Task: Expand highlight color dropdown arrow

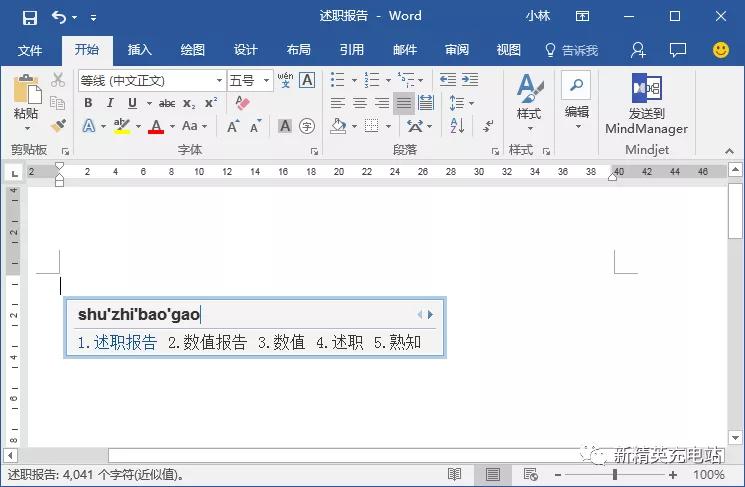Action: coord(138,126)
